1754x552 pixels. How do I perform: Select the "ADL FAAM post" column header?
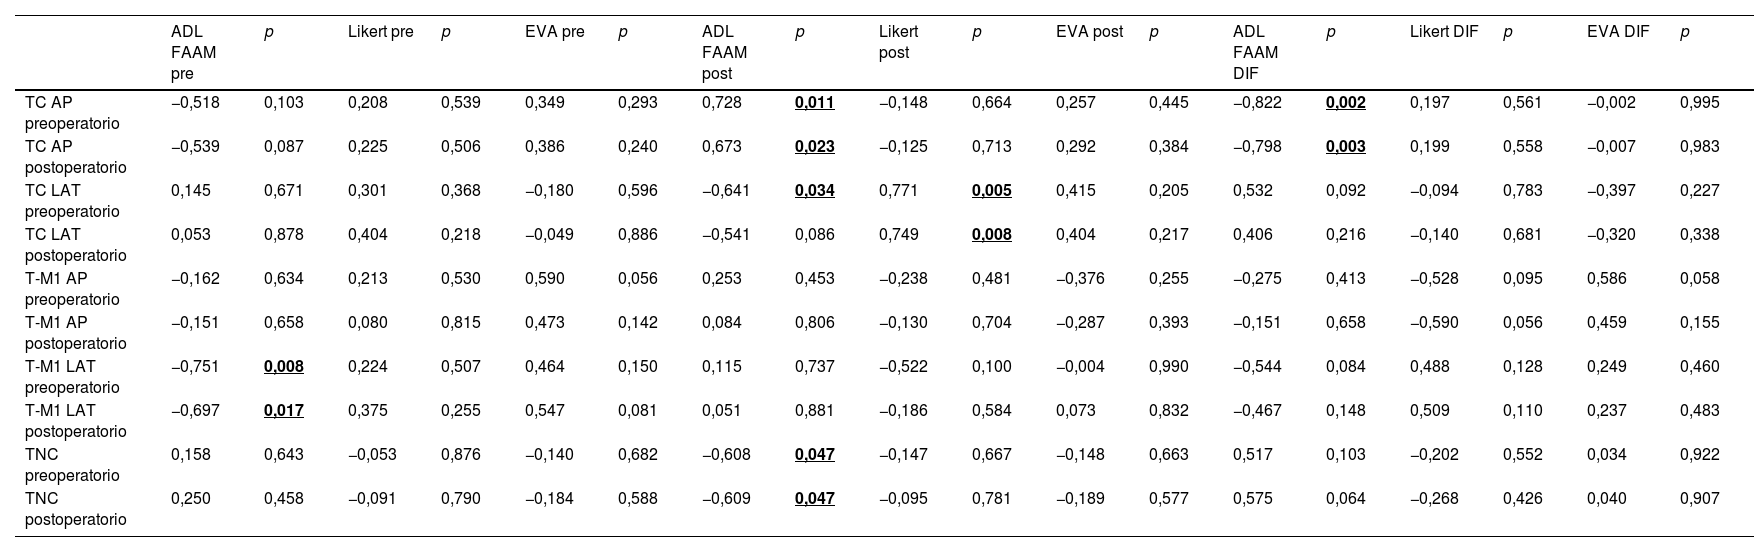click(x=725, y=52)
